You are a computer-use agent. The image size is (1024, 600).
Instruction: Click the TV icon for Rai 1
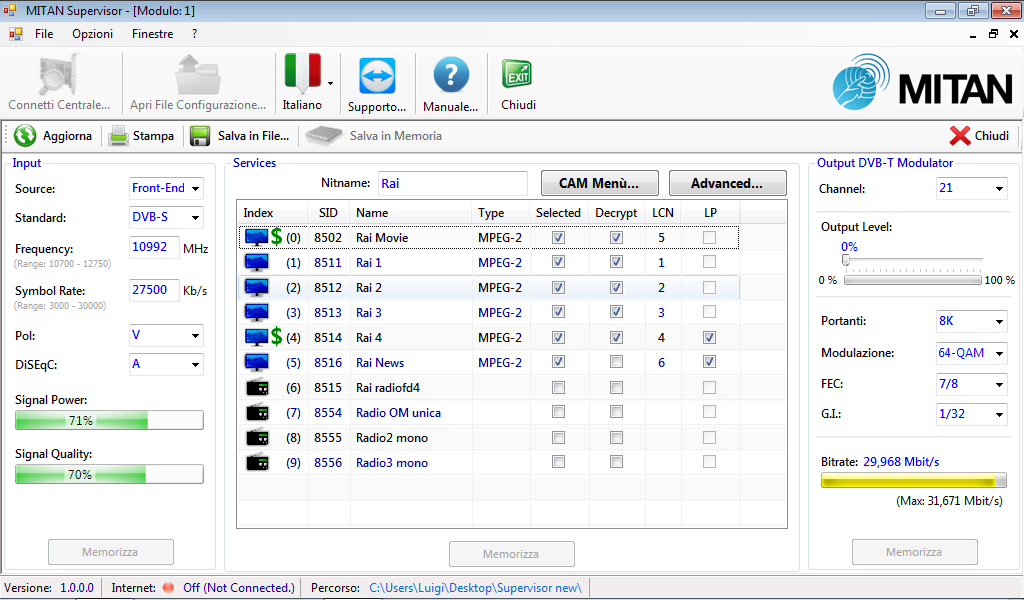coord(256,262)
